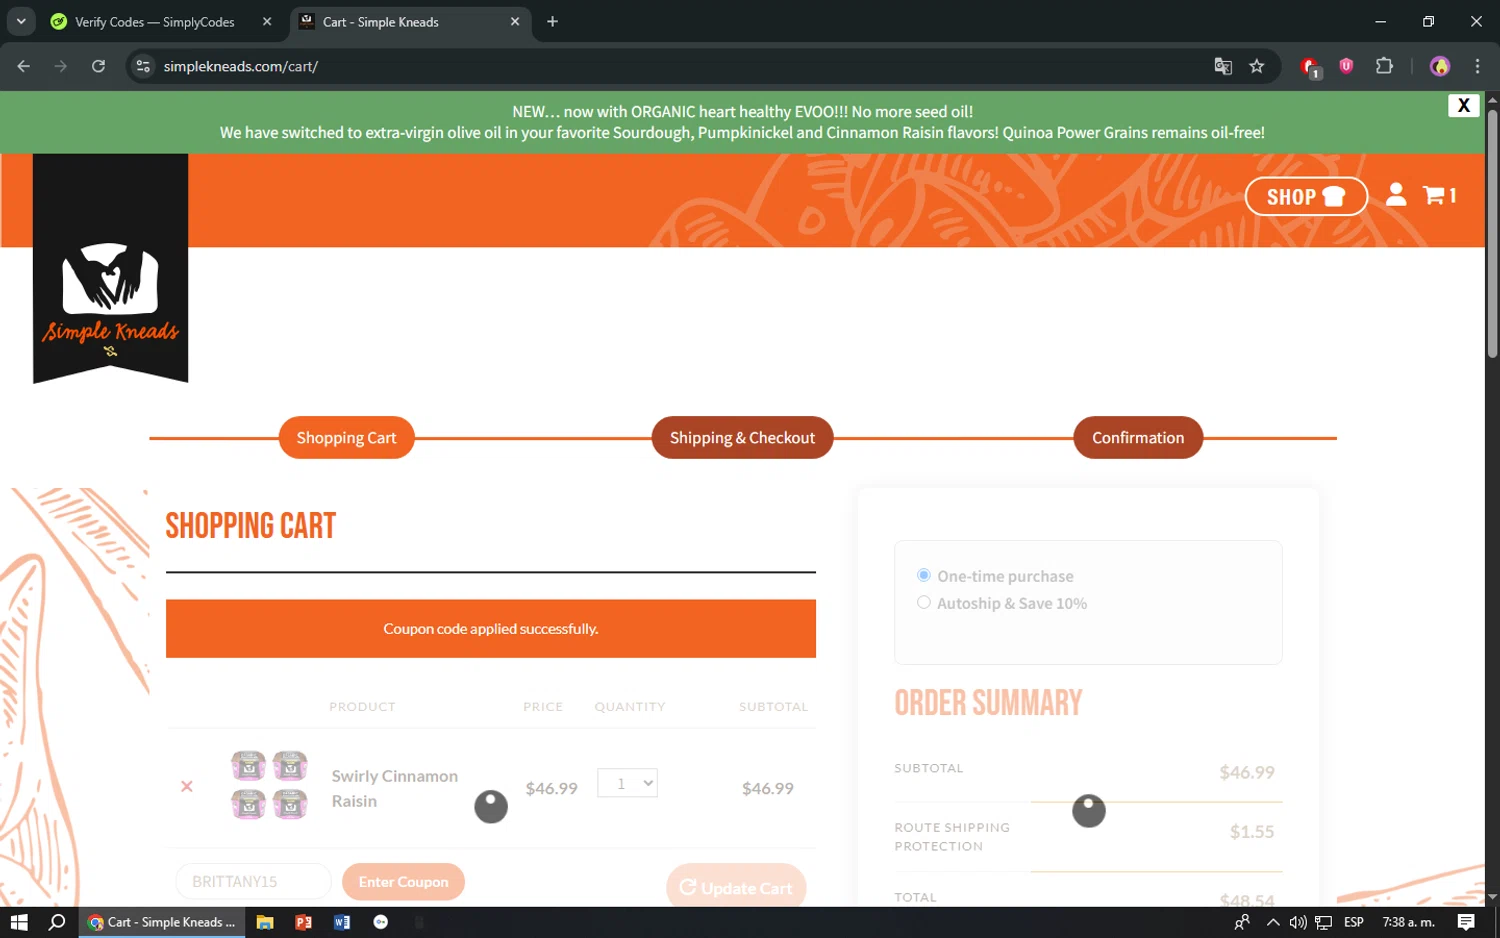Click the Swirly Cinnamon Raisin product thumbnail
Viewport: 1500px width, 938px height.
click(x=269, y=785)
